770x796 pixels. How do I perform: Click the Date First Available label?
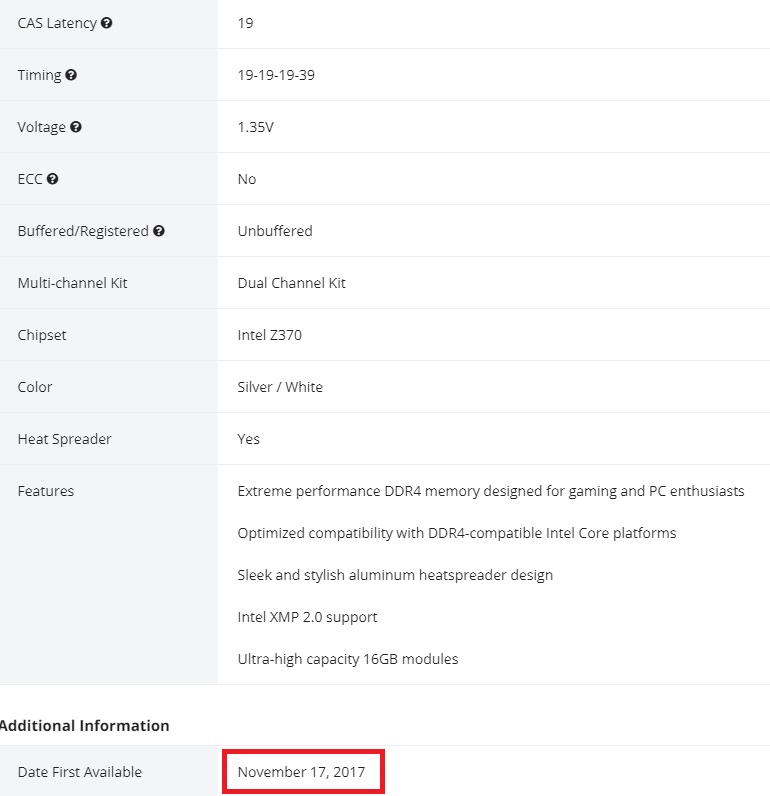click(x=80, y=772)
